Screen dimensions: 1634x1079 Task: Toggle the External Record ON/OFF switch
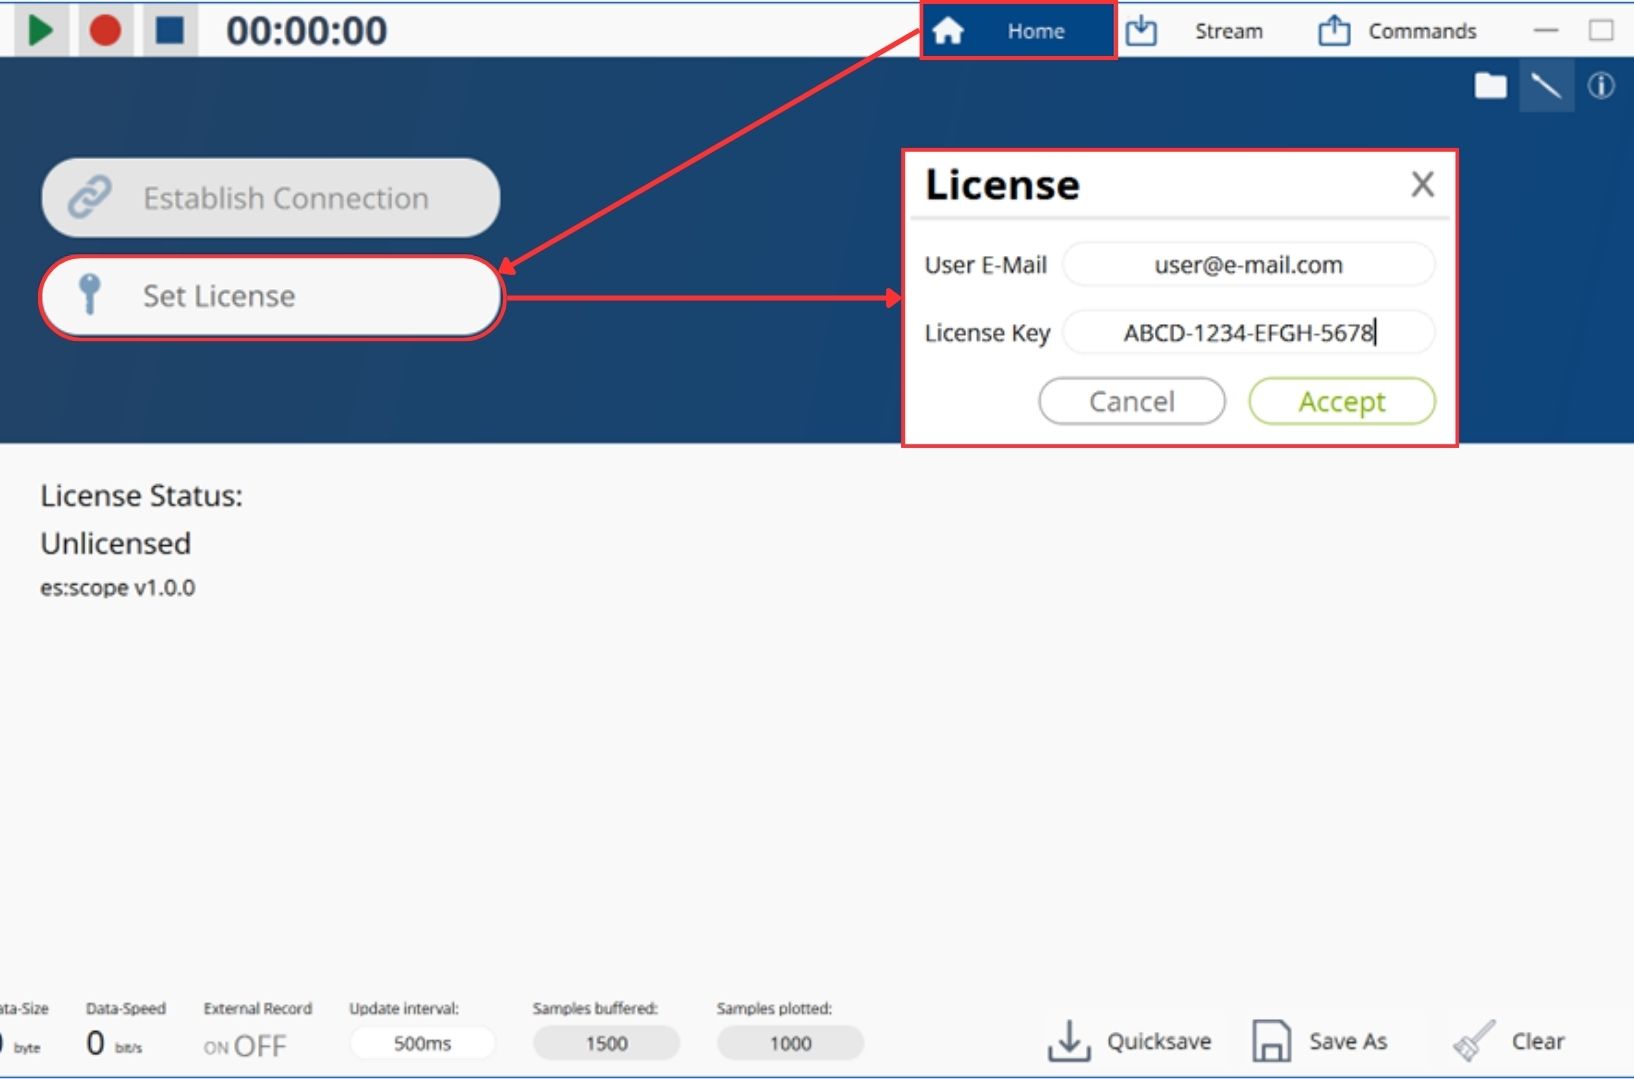pyautogui.click(x=245, y=1046)
